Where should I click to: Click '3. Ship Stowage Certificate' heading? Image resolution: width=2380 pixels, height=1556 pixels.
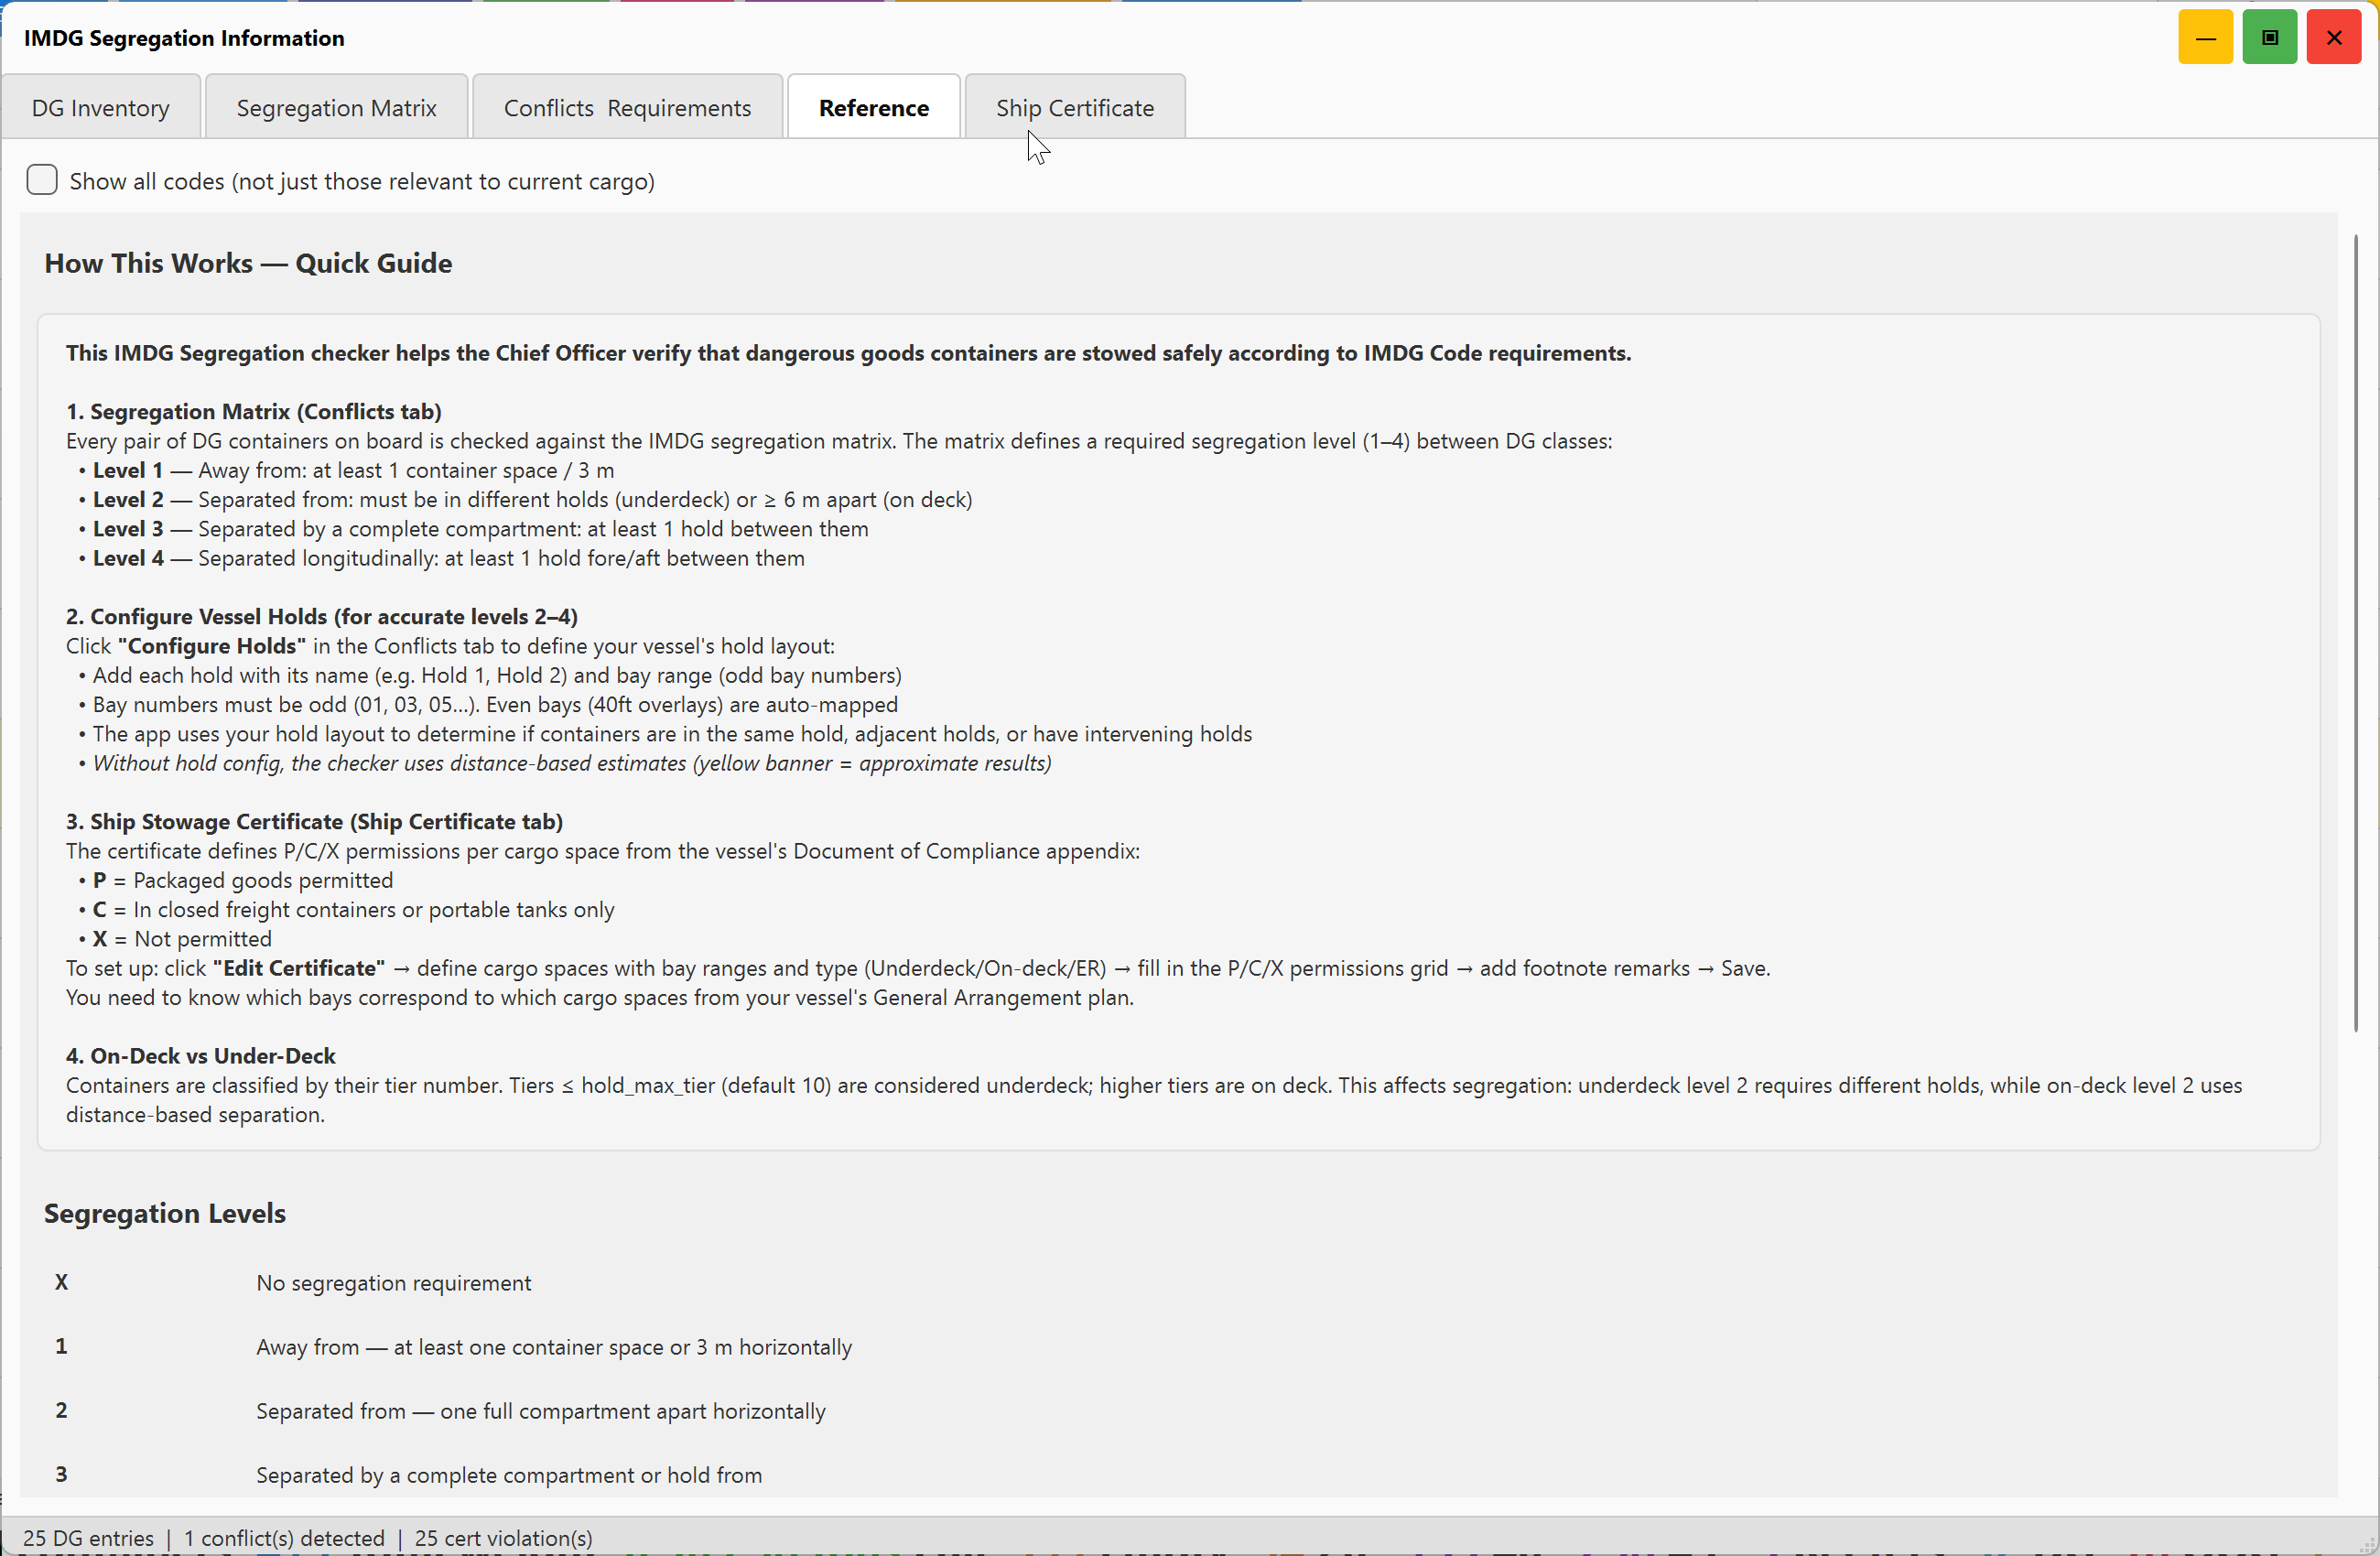tap(315, 821)
